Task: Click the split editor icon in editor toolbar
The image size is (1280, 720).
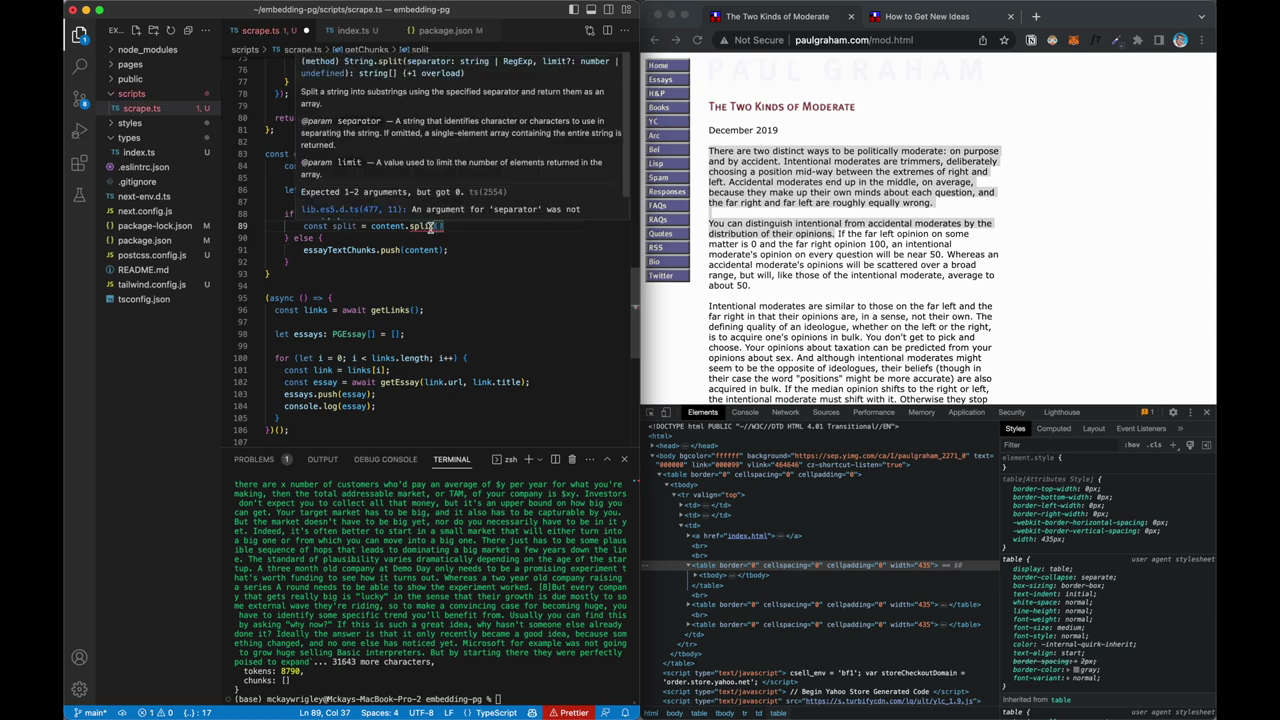Action: coord(607,30)
